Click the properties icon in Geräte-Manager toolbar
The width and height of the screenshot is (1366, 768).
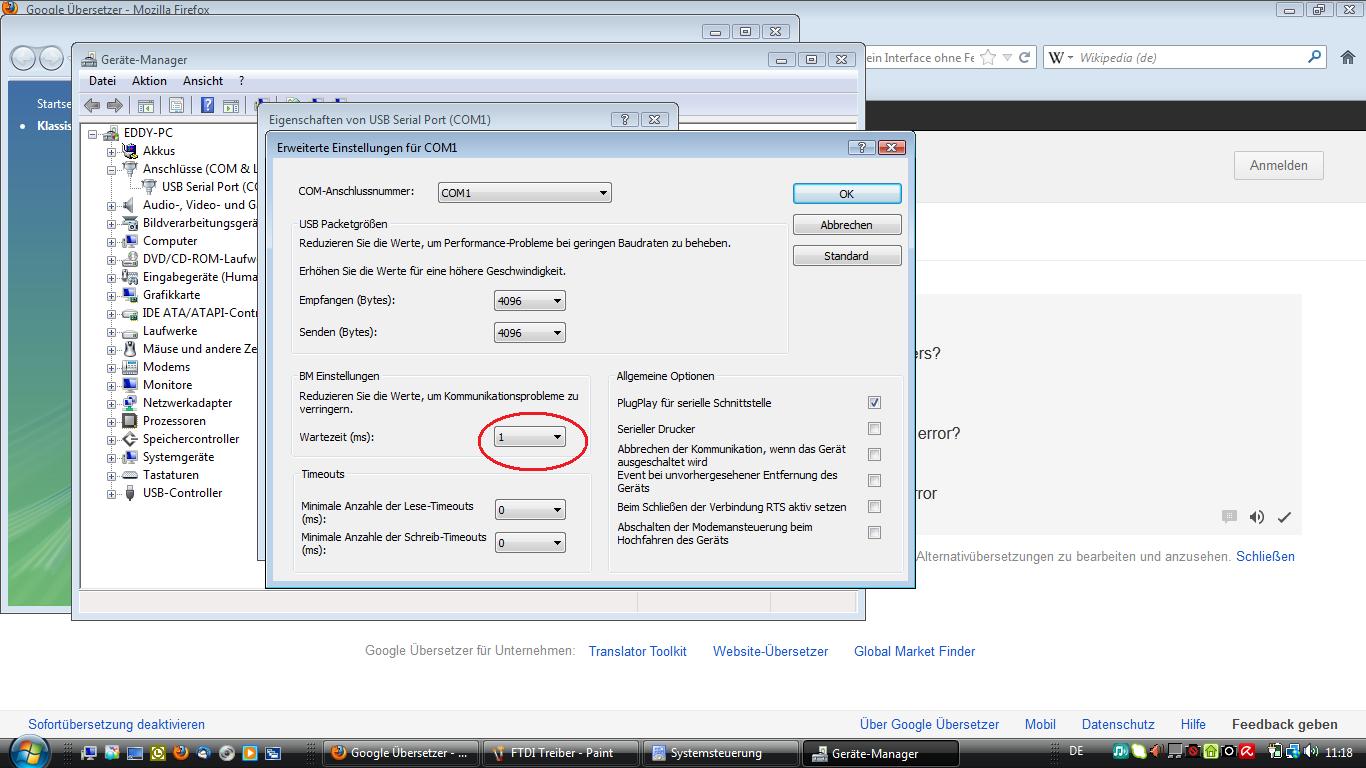click(177, 105)
